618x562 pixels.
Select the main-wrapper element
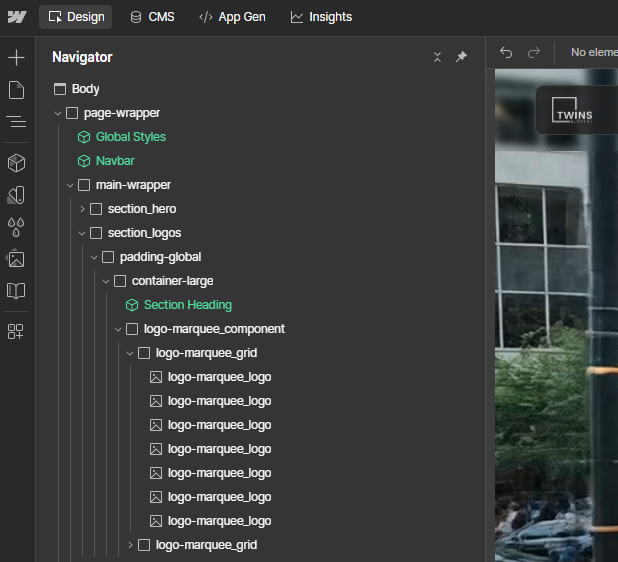pyautogui.click(x=133, y=185)
